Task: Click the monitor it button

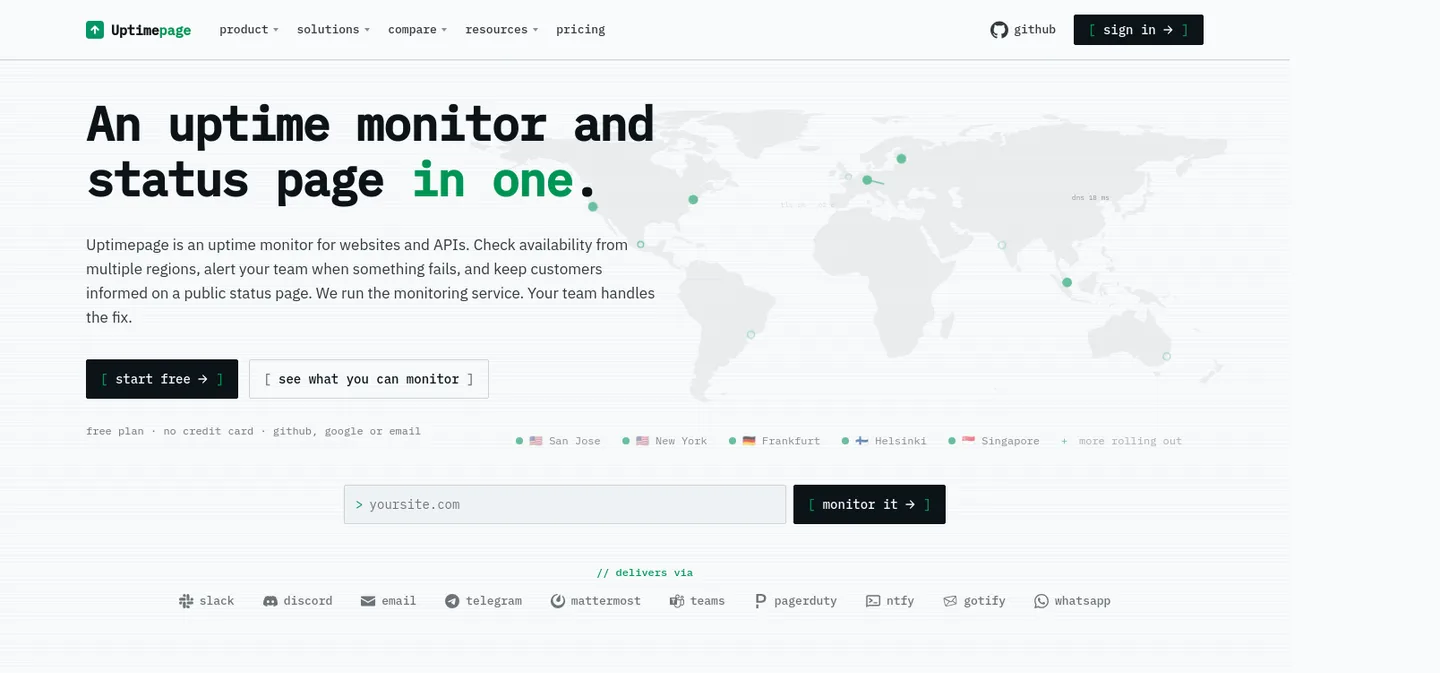Action: [869, 504]
